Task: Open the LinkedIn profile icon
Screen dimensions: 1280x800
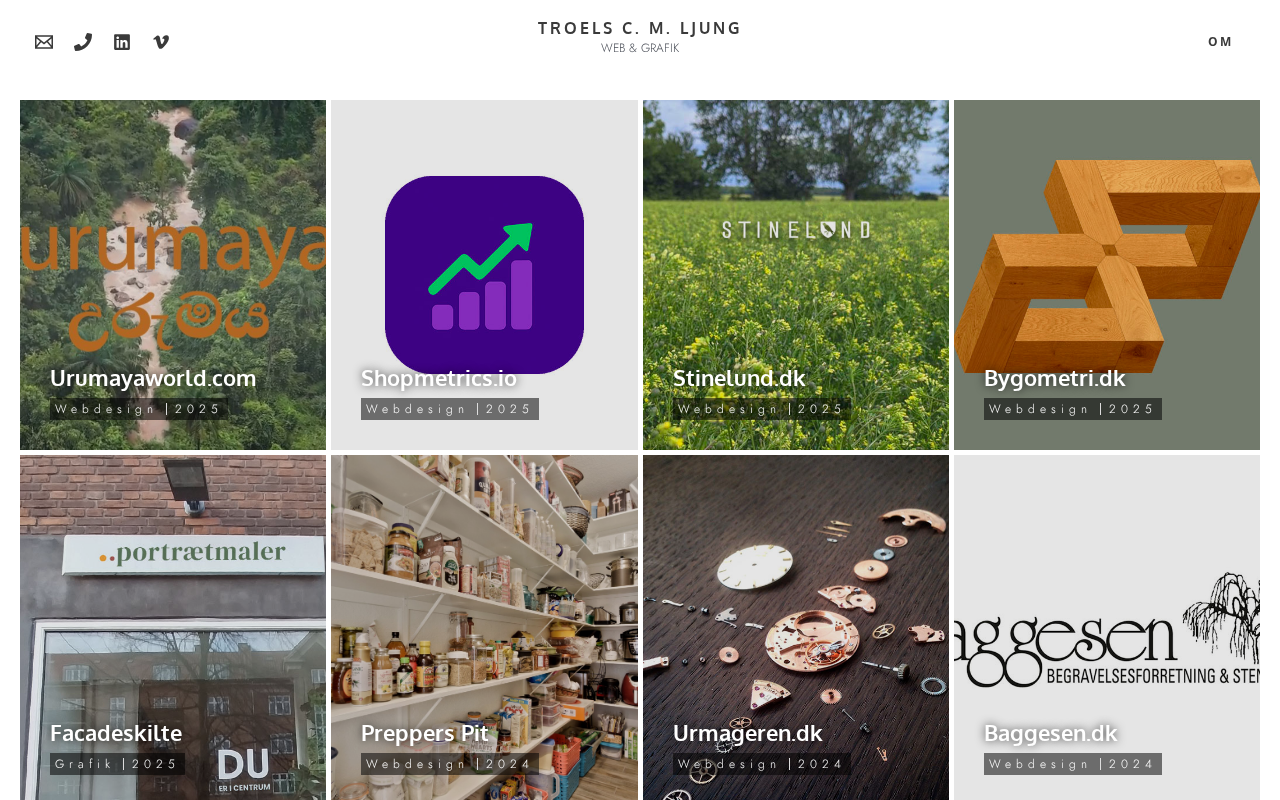Action: click(122, 42)
